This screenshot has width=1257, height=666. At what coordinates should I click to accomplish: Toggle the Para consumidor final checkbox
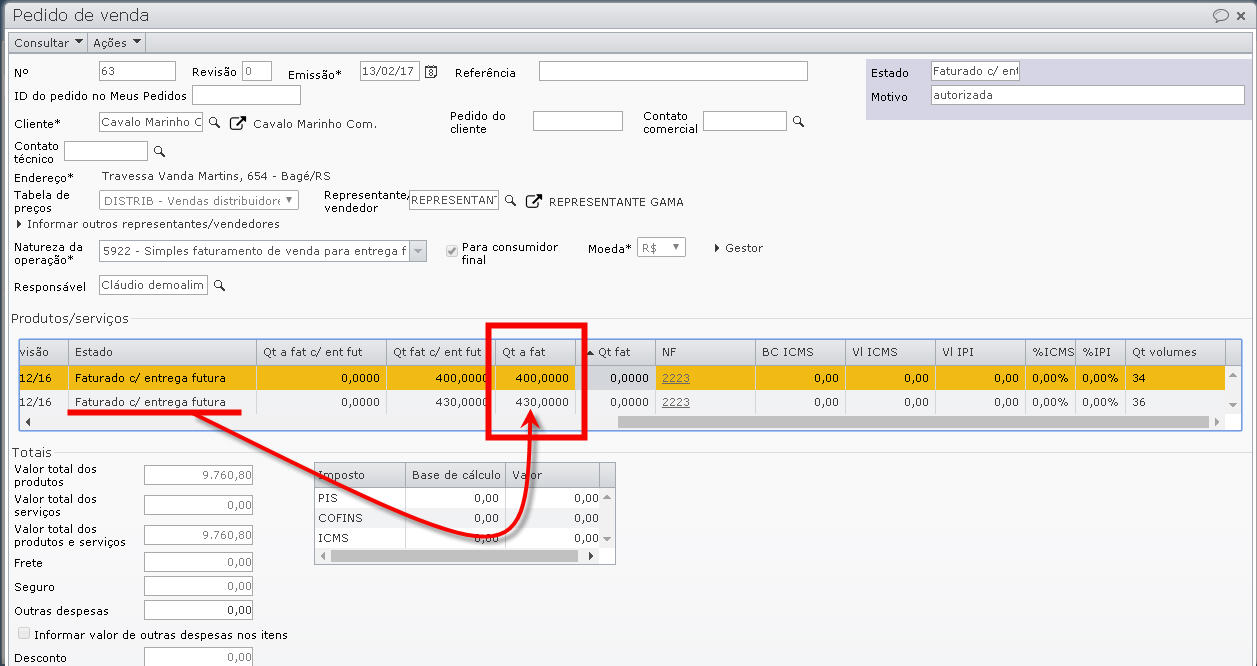click(451, 250)
